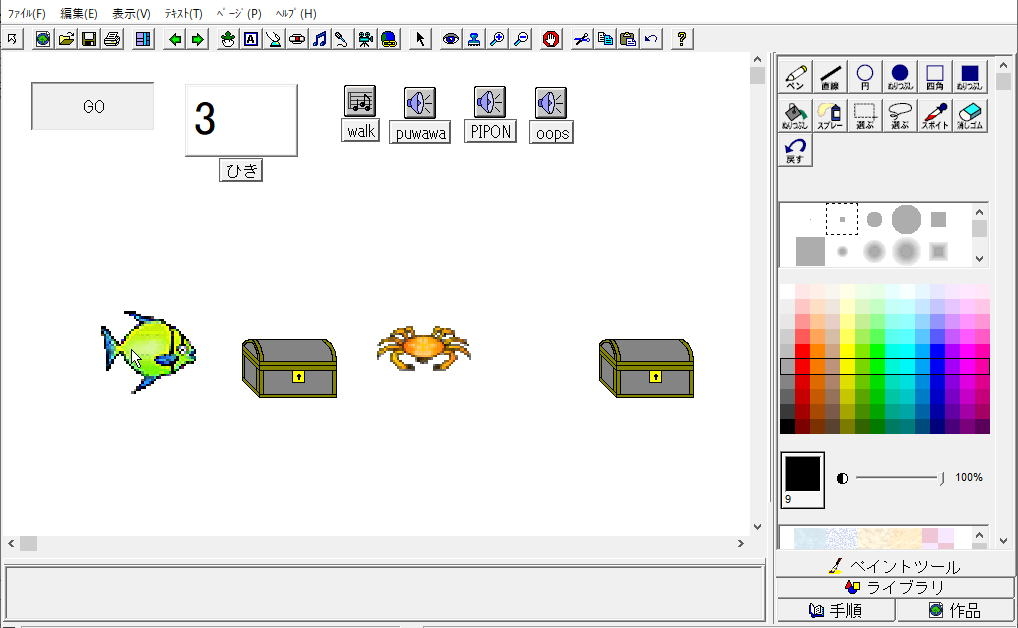Select the スプレー spray can tool
The height and width of the screenshot is (628, 1018).
coord(830,116)
